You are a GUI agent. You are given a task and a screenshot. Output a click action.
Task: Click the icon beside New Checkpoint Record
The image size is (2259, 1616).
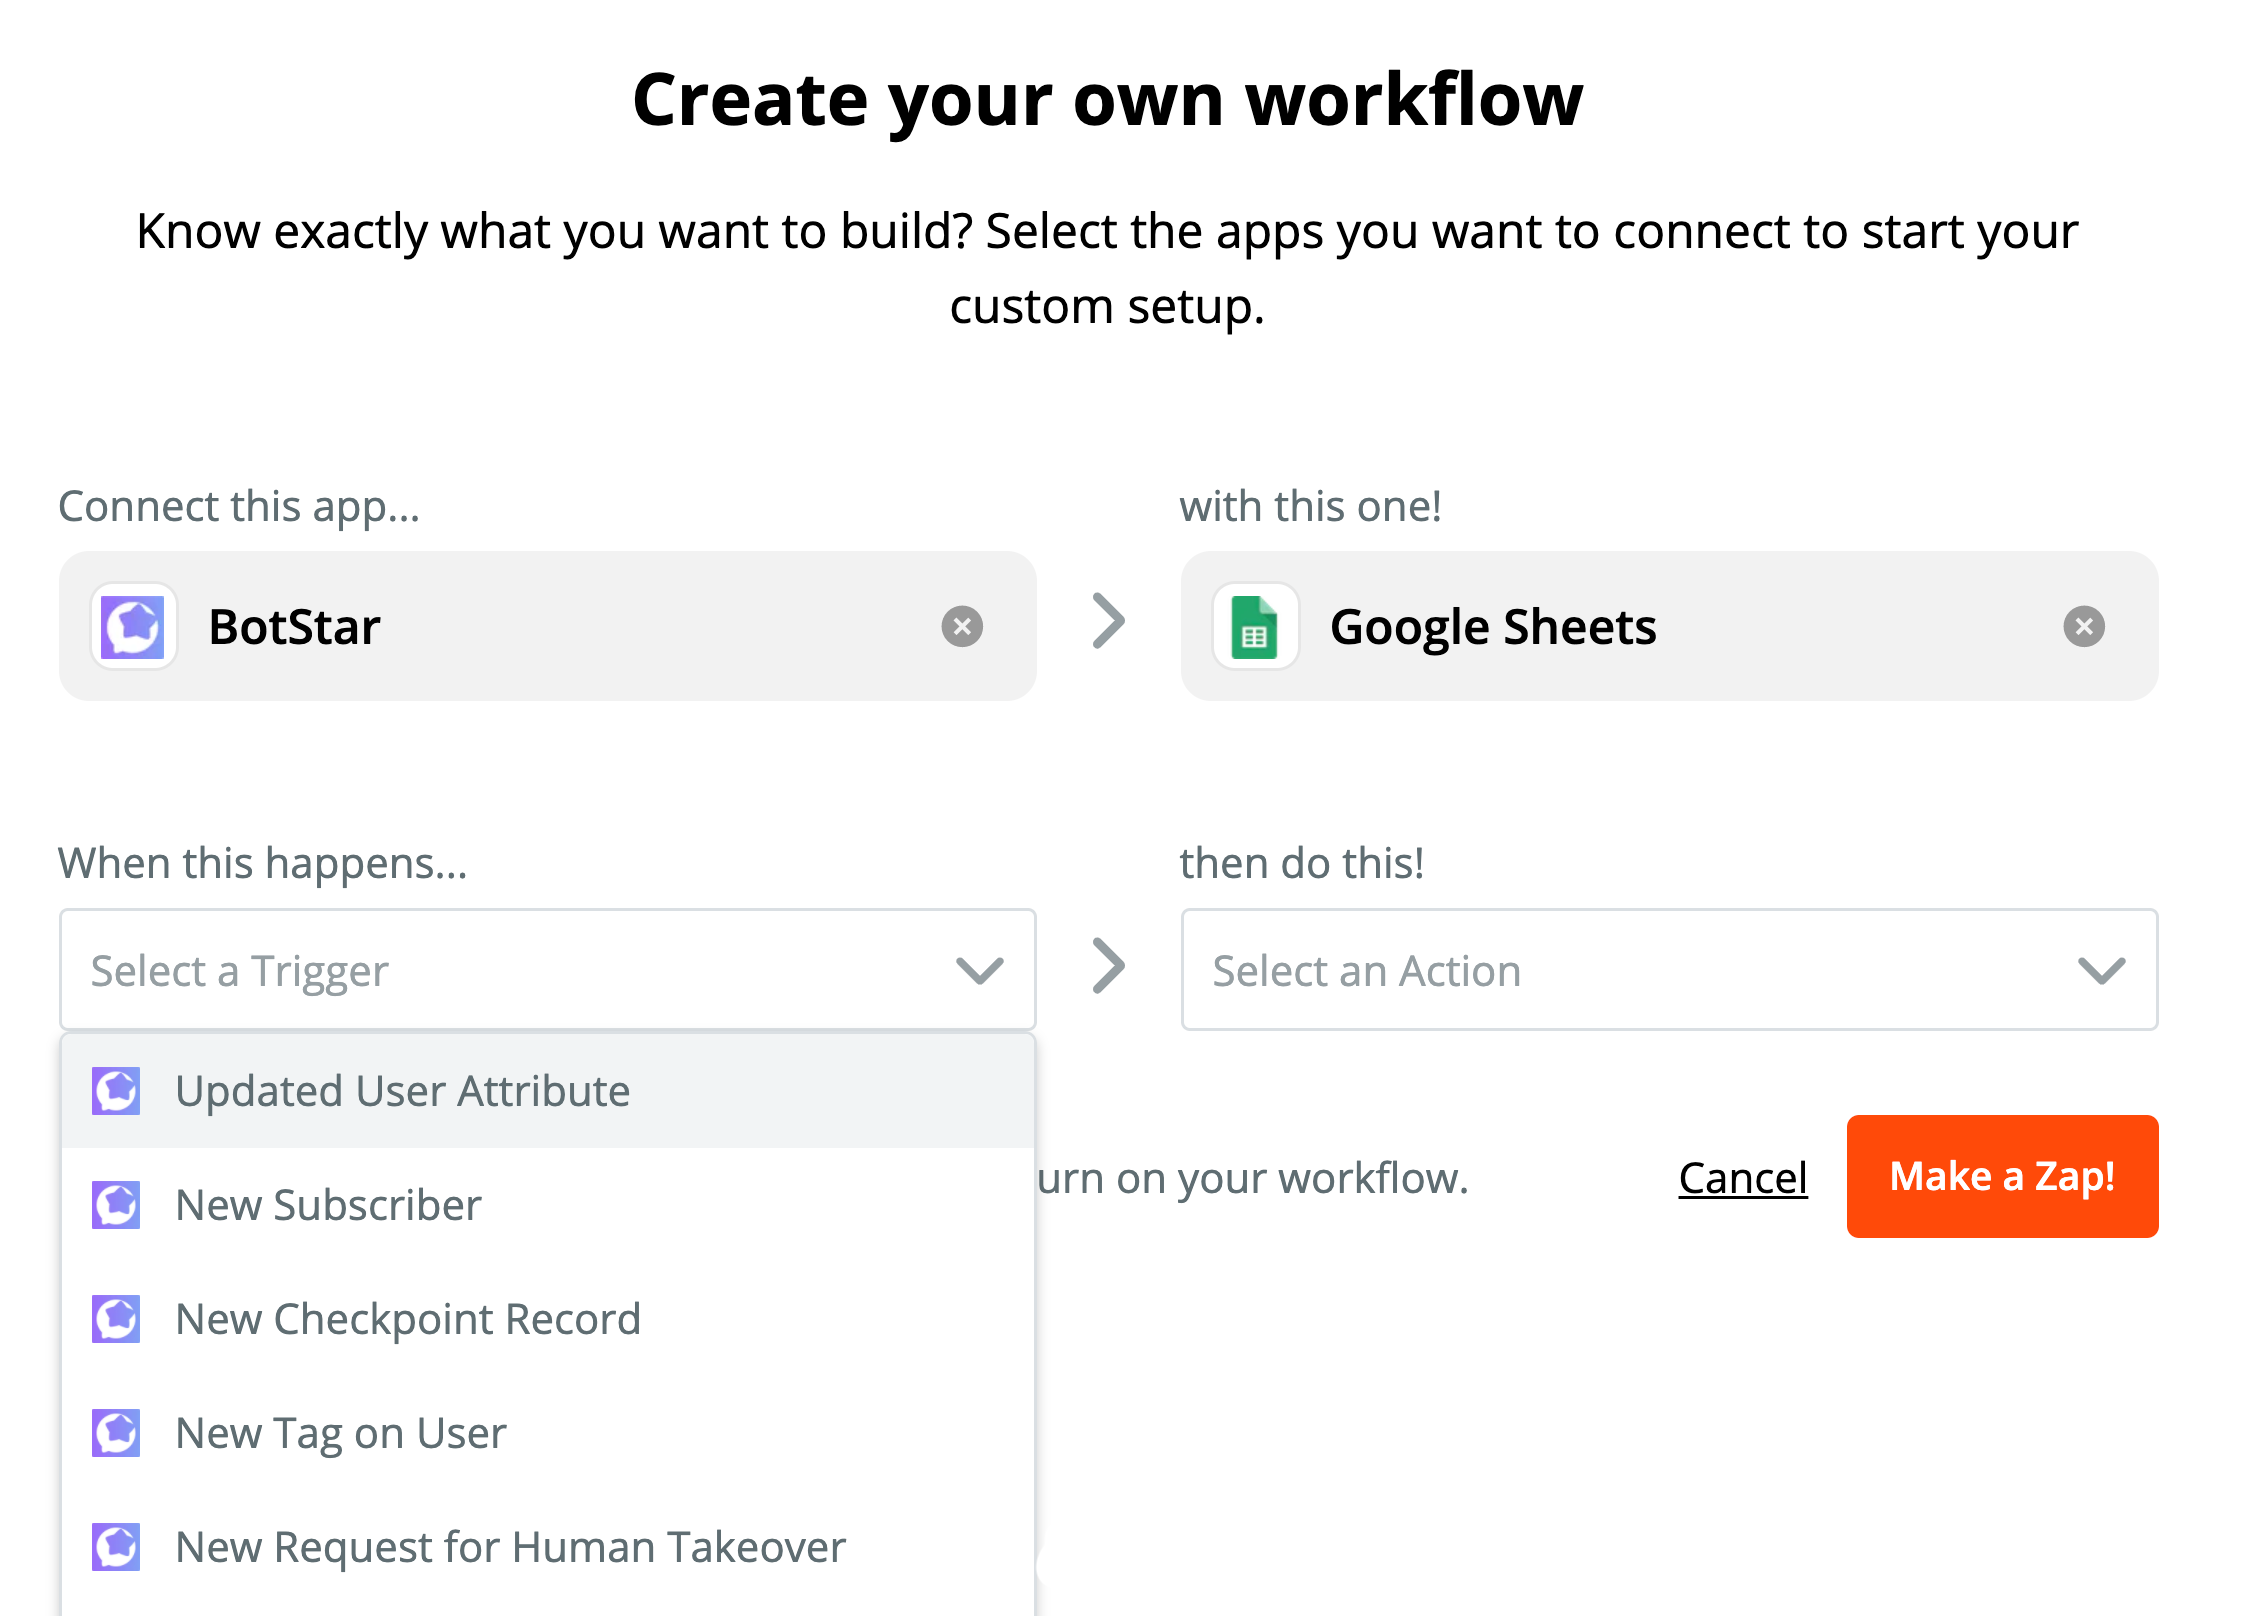pos(116,1319)
